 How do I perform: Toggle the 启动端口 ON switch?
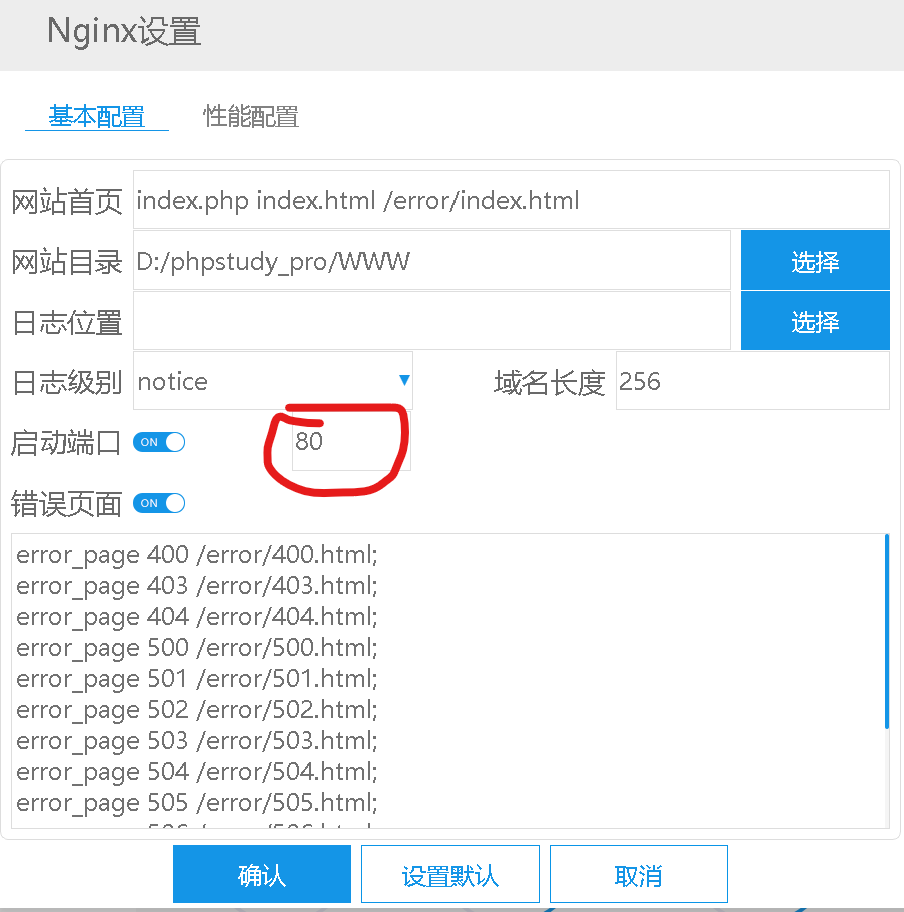click(x=159, y=442)
